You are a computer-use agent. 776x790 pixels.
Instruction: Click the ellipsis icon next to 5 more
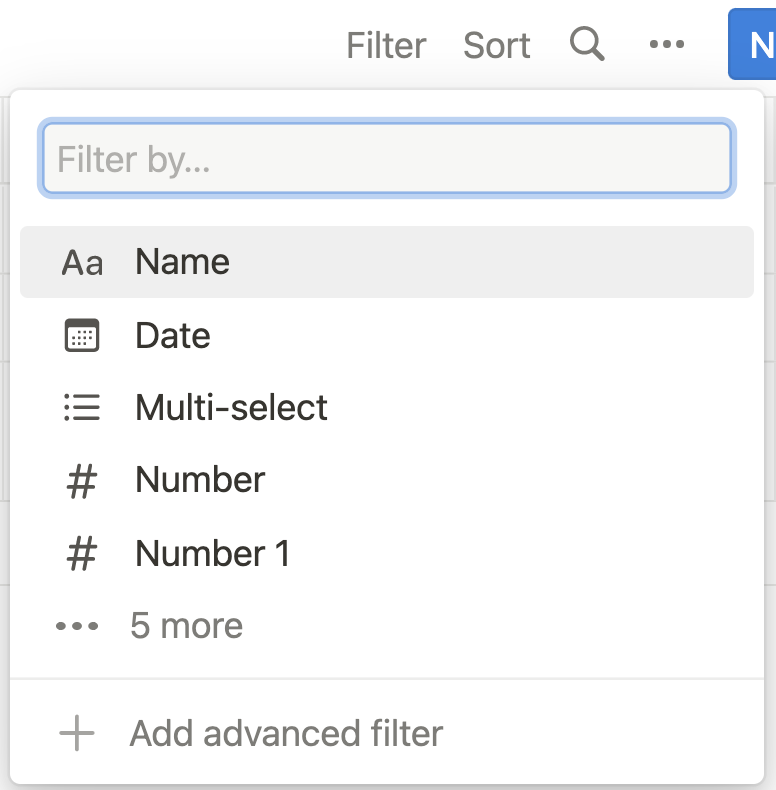[77, 627]
